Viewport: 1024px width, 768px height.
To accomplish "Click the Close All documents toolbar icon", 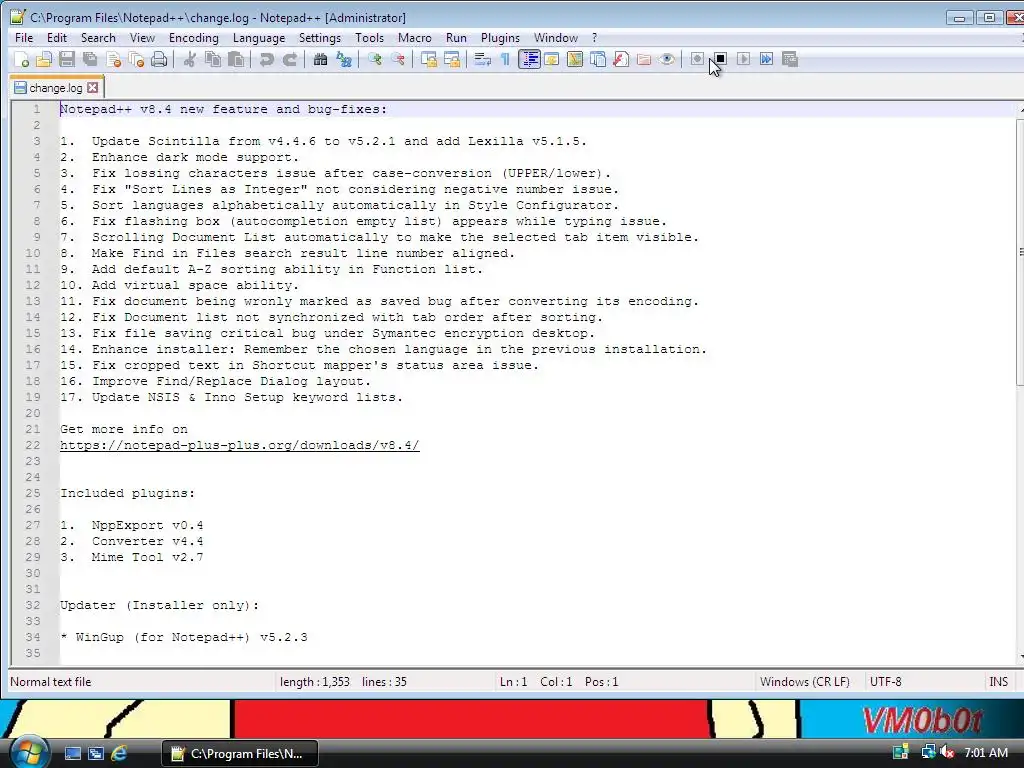I will click(136, 60).
